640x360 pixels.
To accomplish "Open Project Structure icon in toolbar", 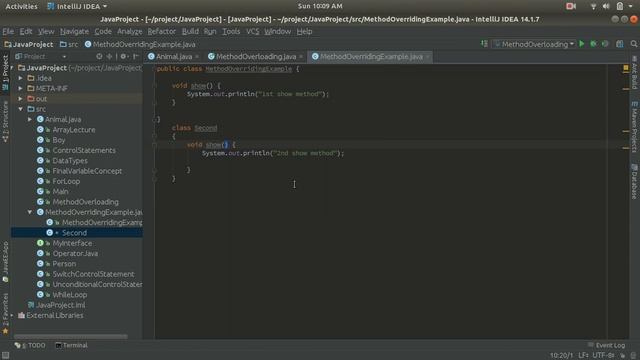I will tap(620, 44).
